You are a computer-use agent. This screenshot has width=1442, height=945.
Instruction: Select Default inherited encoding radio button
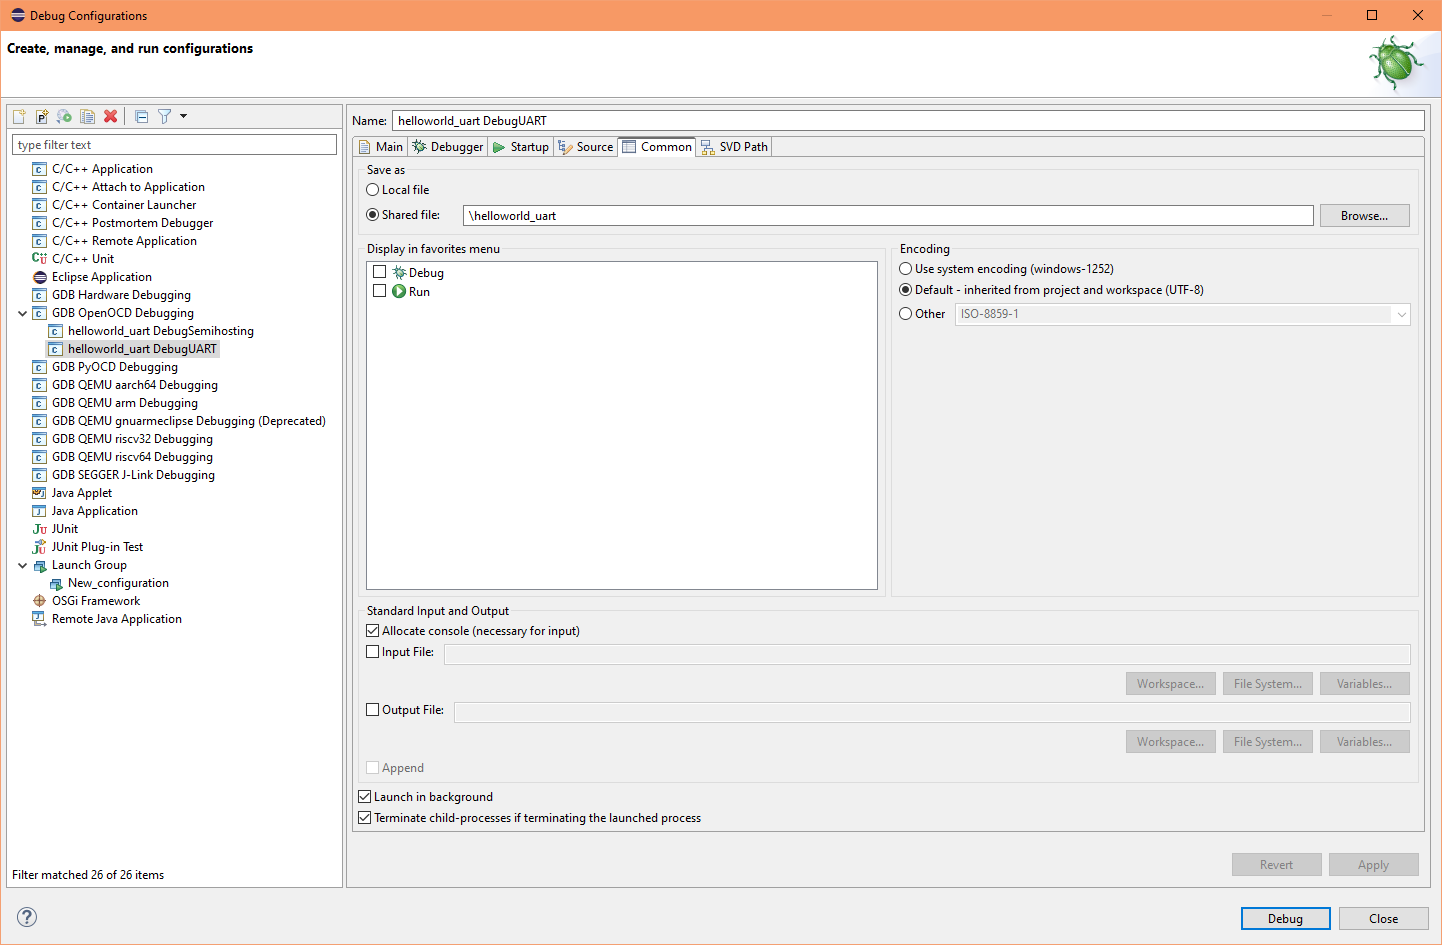[x=906, y=290]
